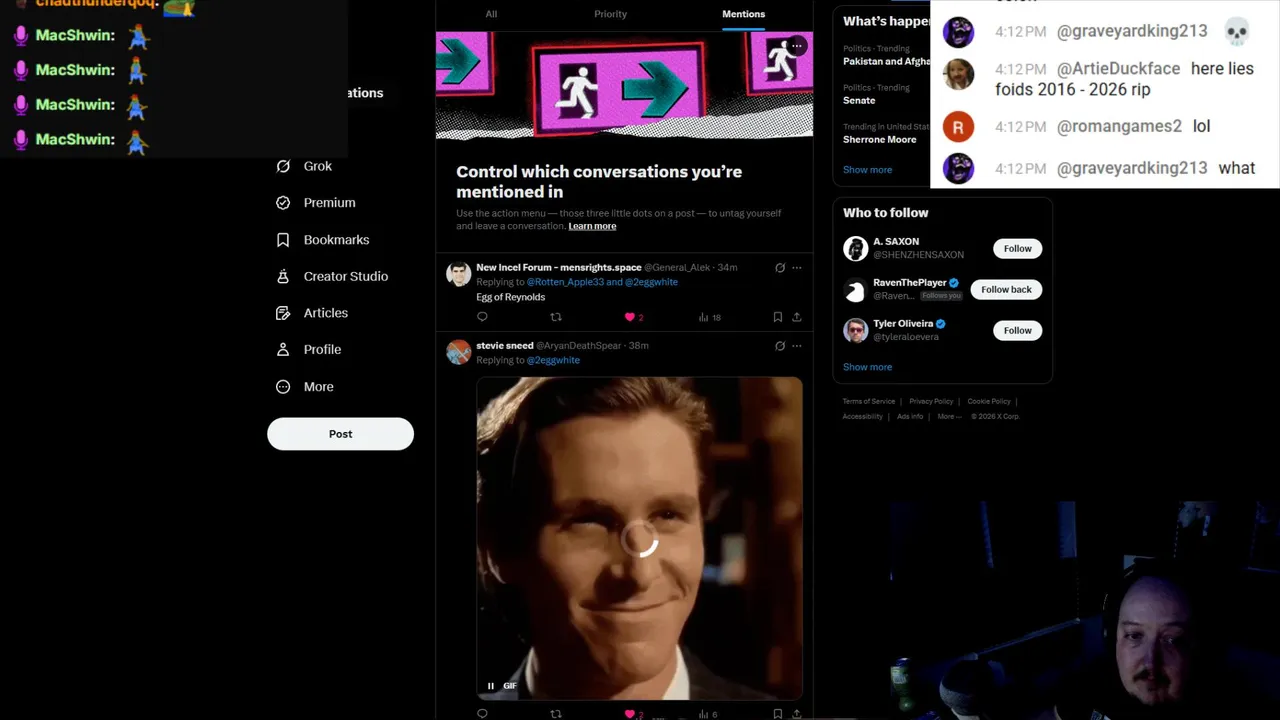This screenshot has width=1280, height=720.
Task: Reply to the General_Alek post
Action: tap(482, 317)
